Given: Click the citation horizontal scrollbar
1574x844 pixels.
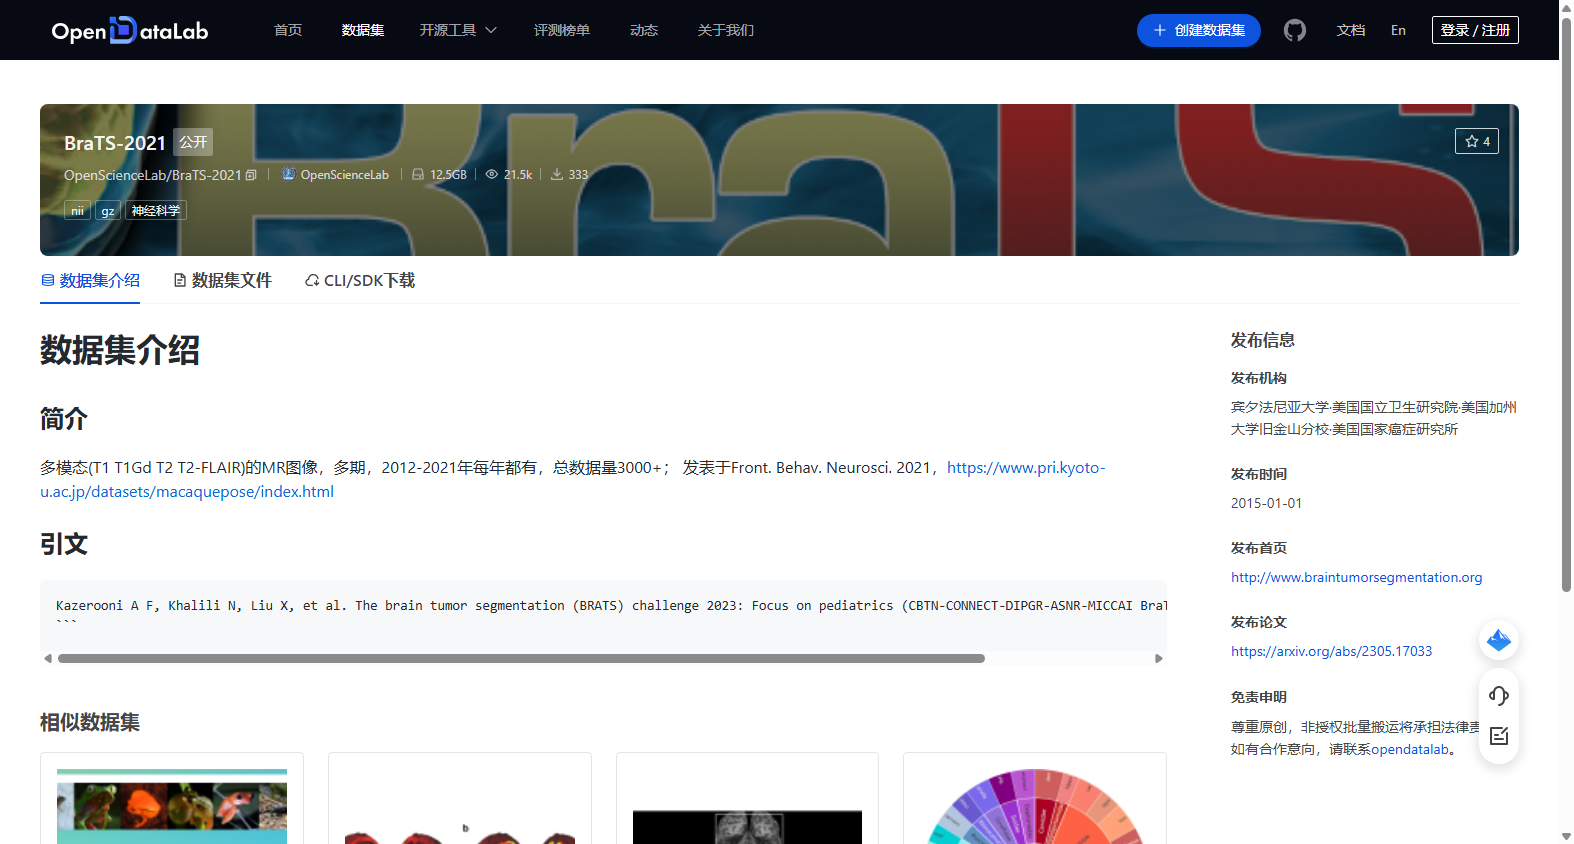Looking at the screenshot, I should click(x=521, y=659).
